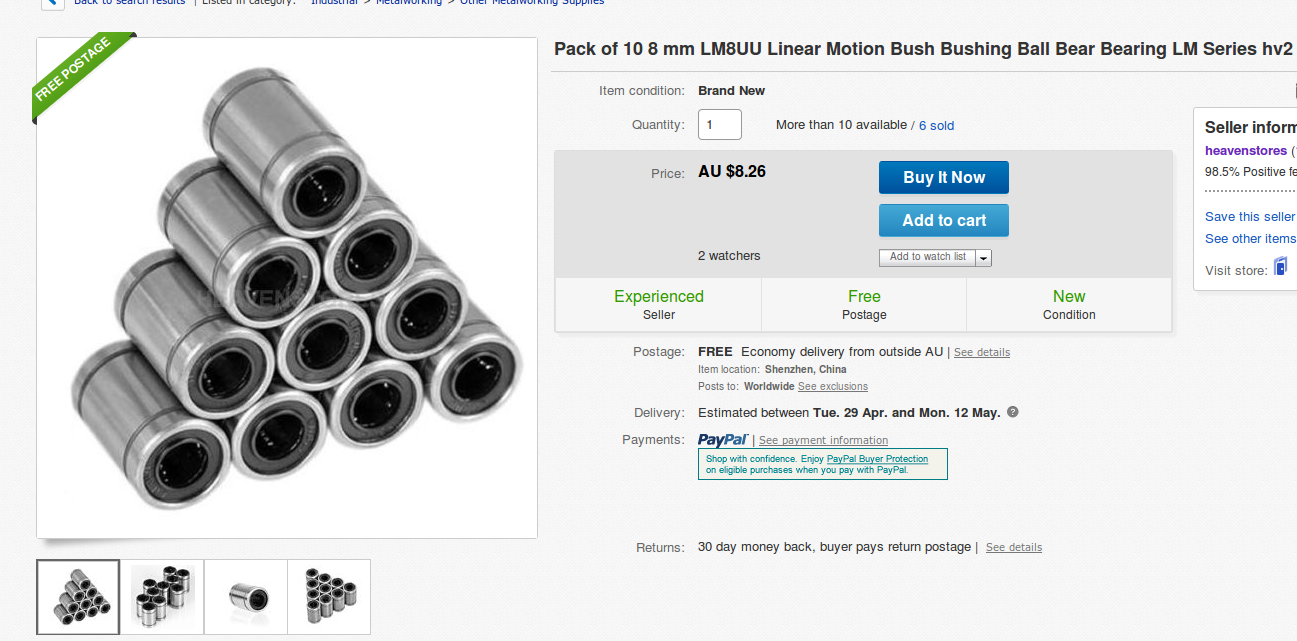Click the back arrow to search results

click(x=52, y=3)
